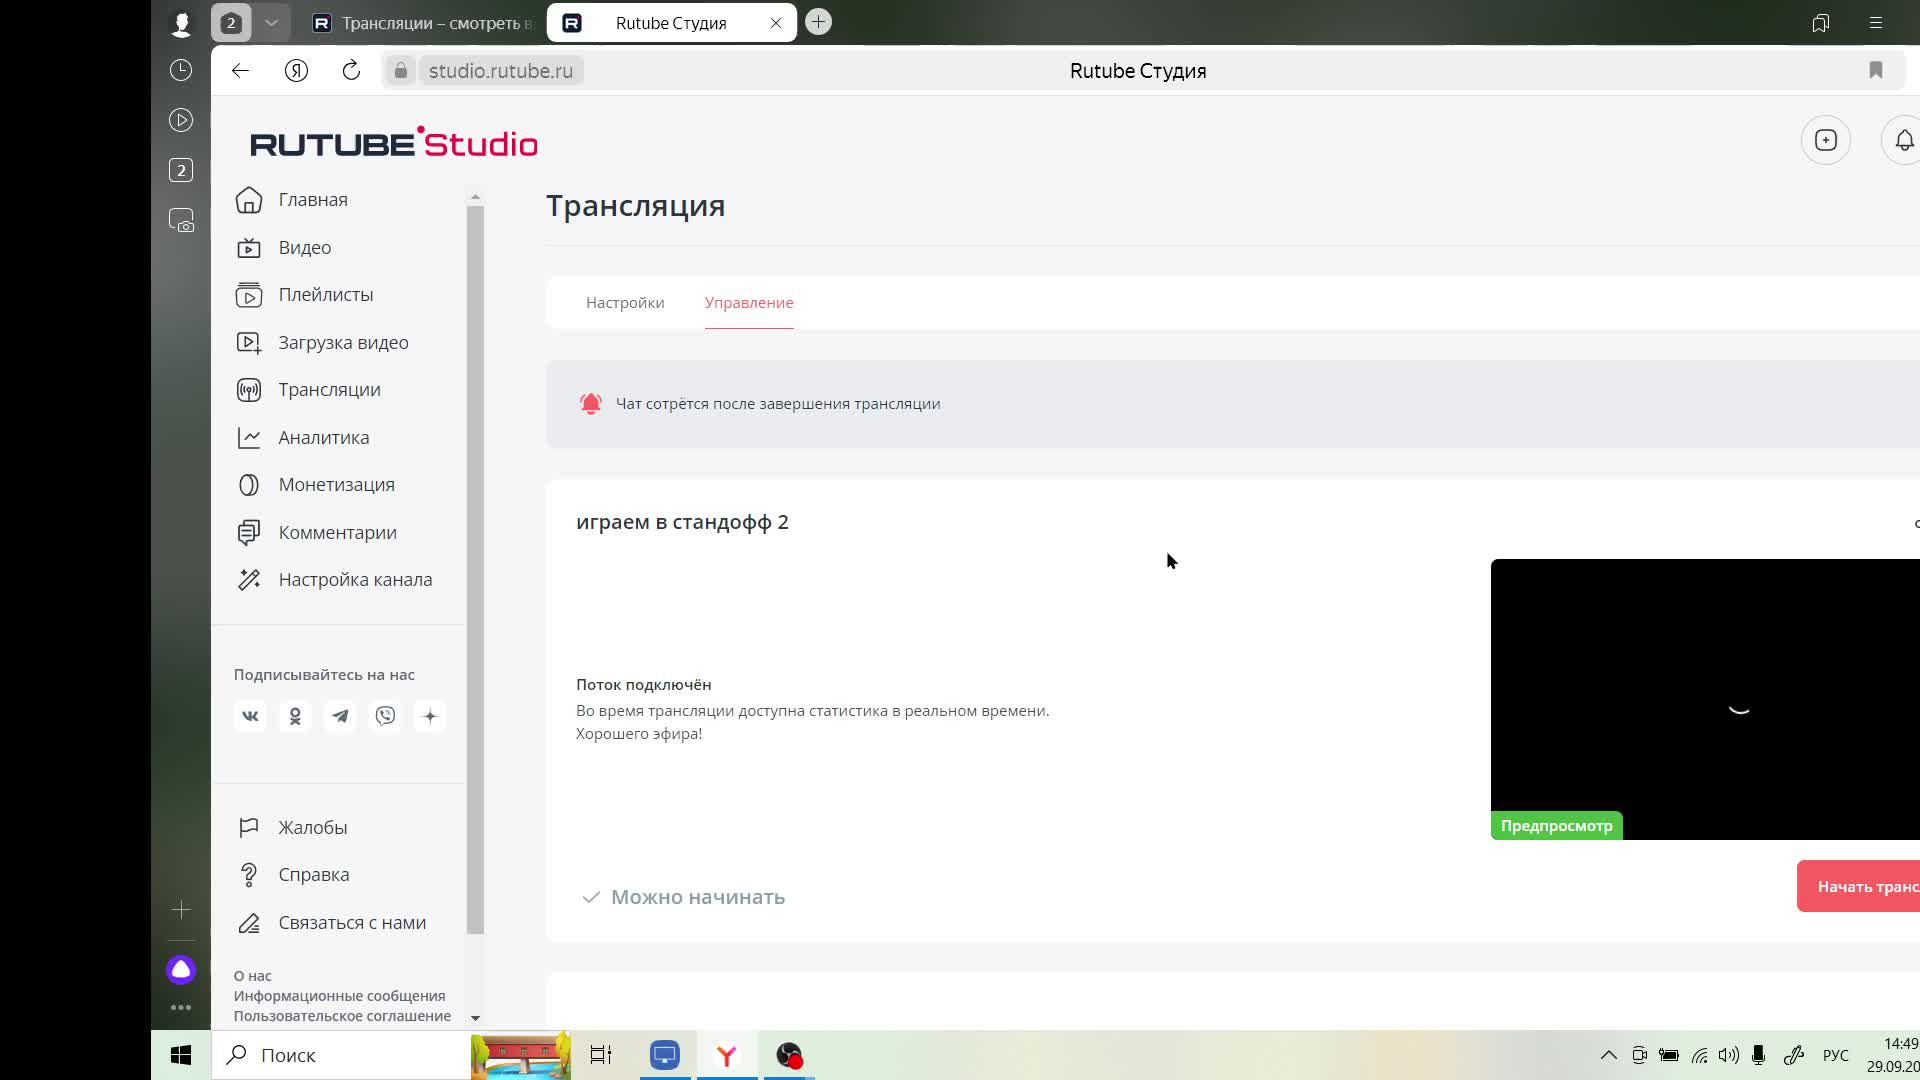Open the Настройка канала wand icon
This screenshot has height=1080, width=1920.
[249, 580]
